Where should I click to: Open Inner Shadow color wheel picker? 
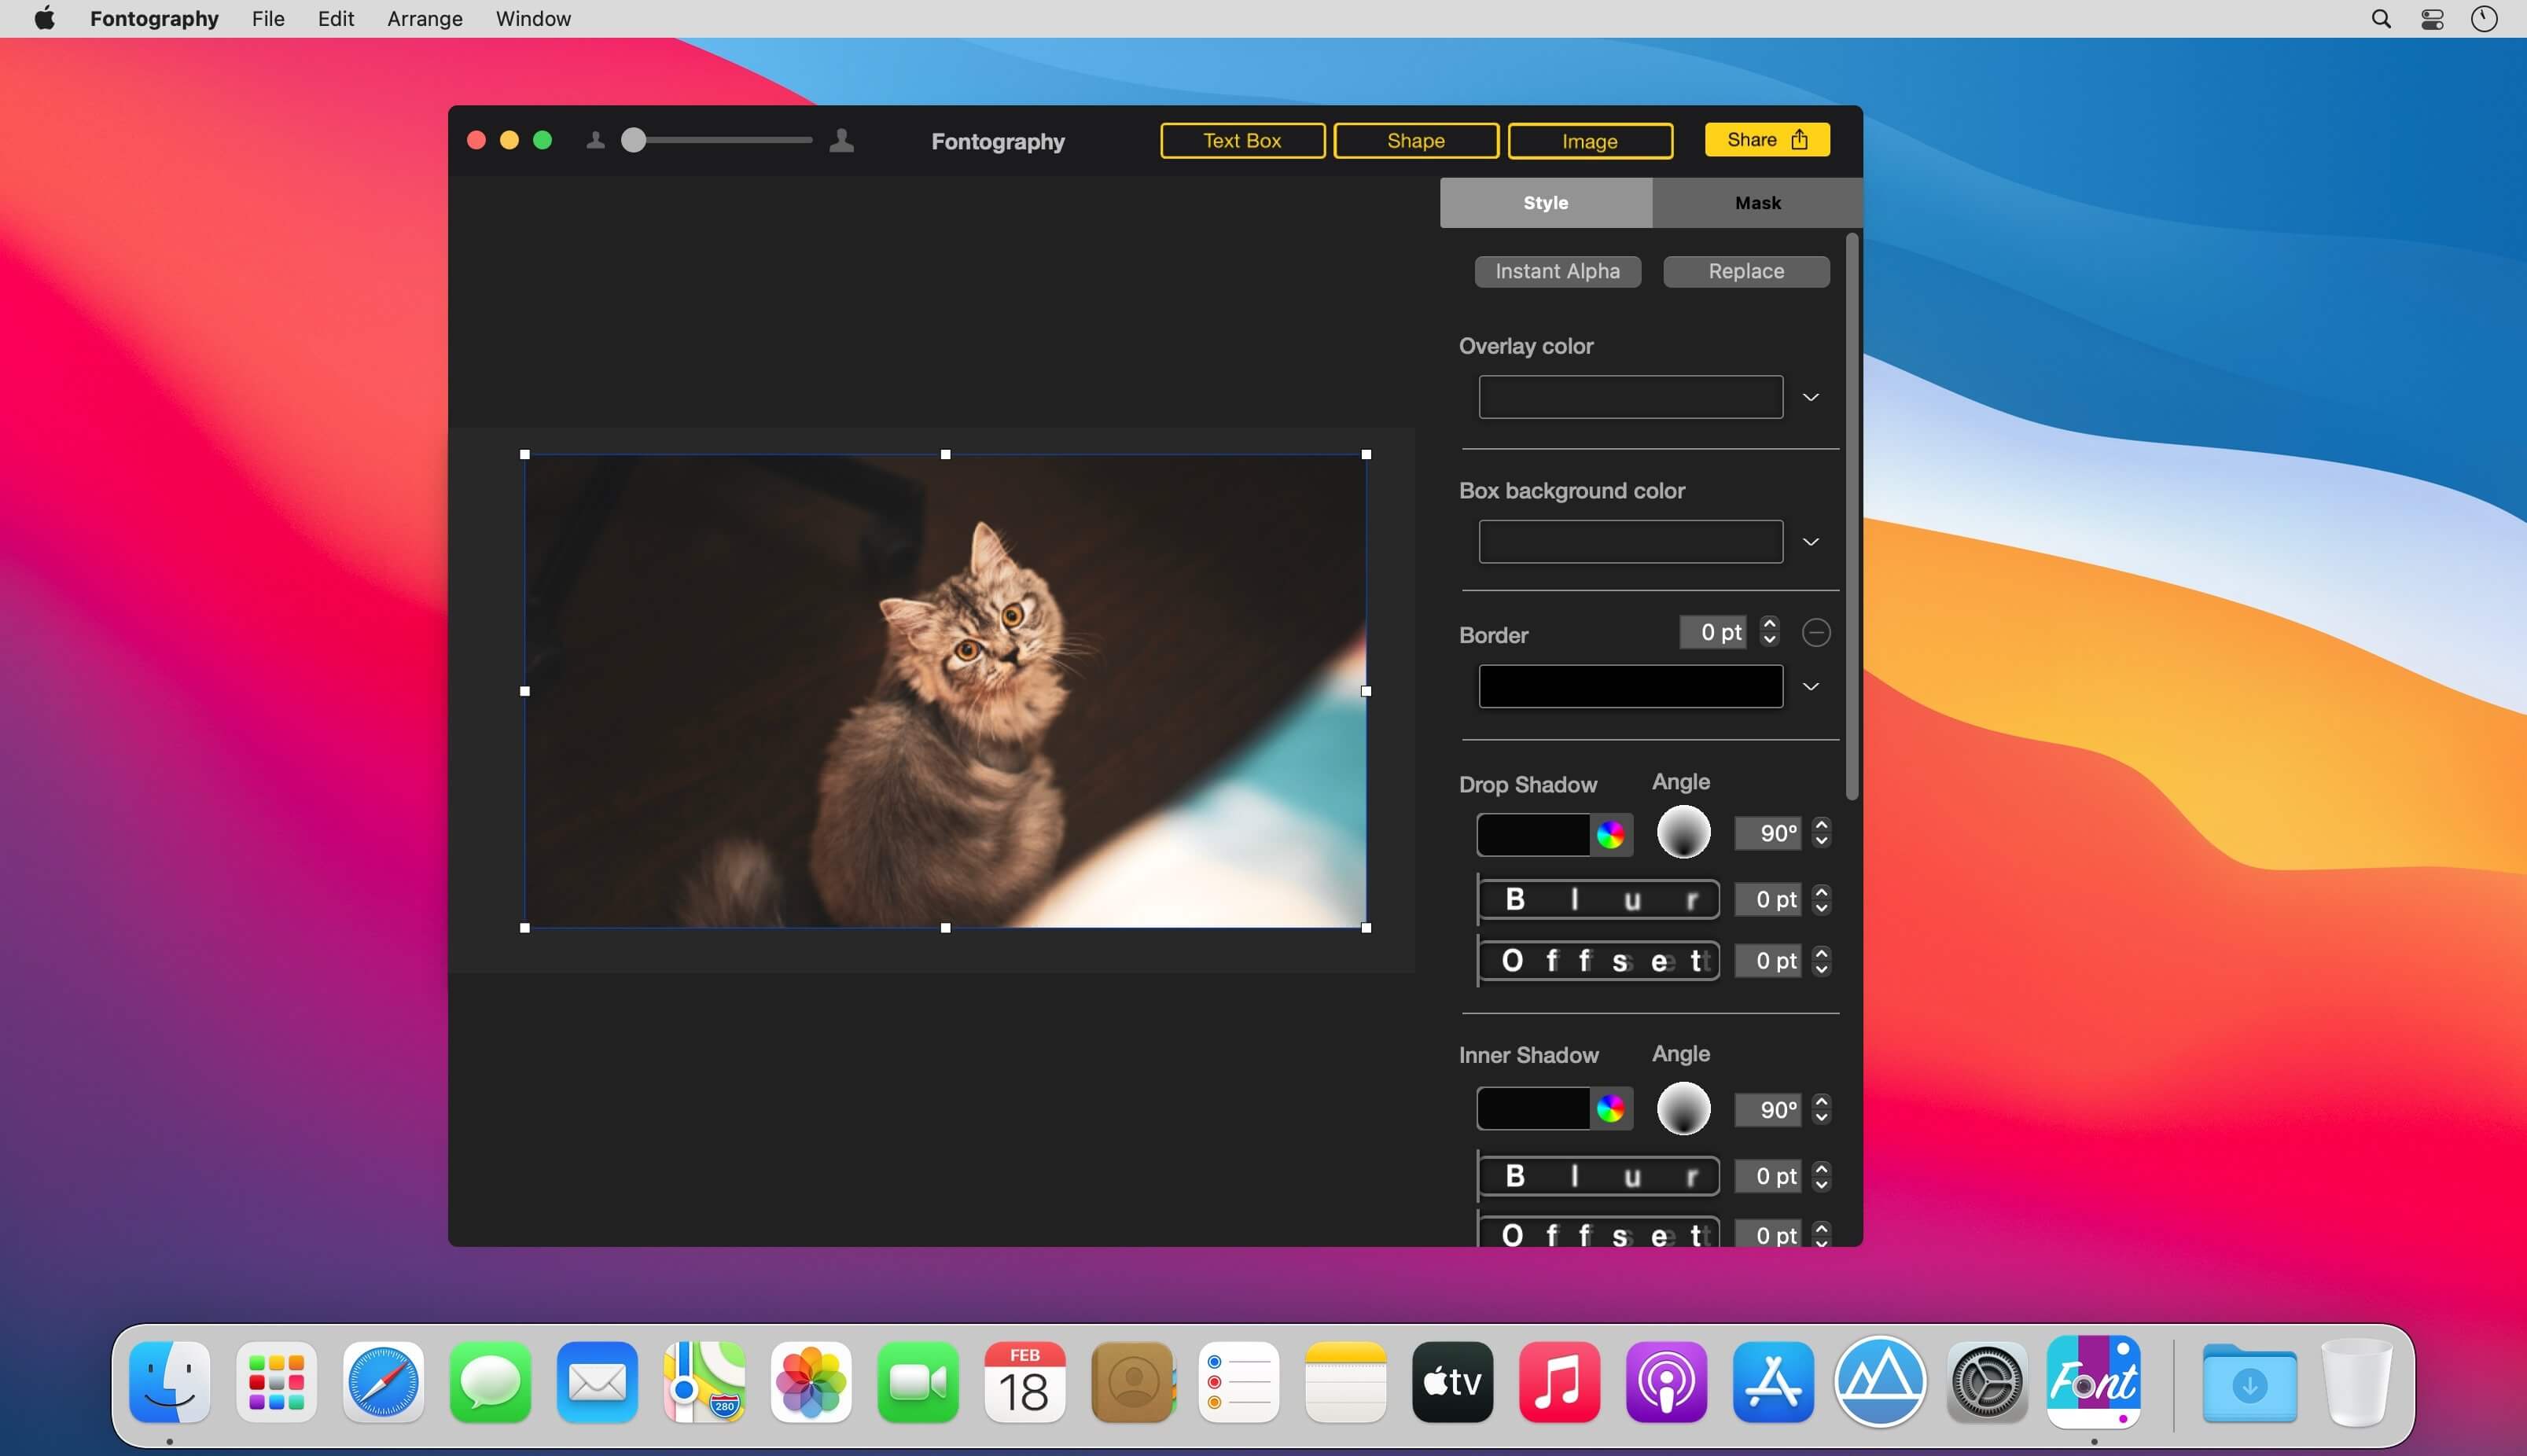pos(1610,1108)
